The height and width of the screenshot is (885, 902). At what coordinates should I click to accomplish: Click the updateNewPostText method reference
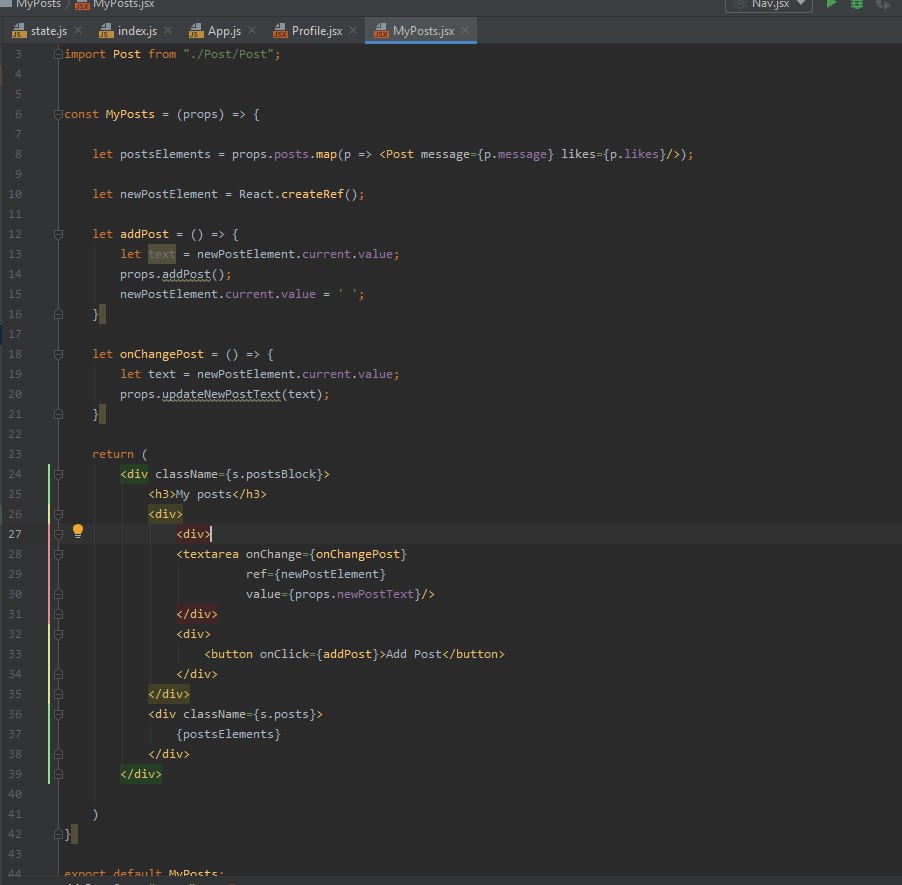[221, 394]
